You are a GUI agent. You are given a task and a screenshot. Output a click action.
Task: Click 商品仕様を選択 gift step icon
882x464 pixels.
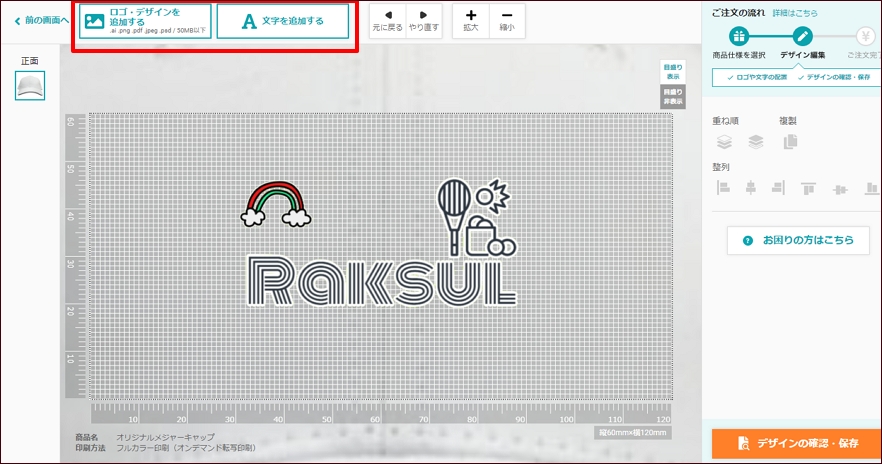pos(739,37)
